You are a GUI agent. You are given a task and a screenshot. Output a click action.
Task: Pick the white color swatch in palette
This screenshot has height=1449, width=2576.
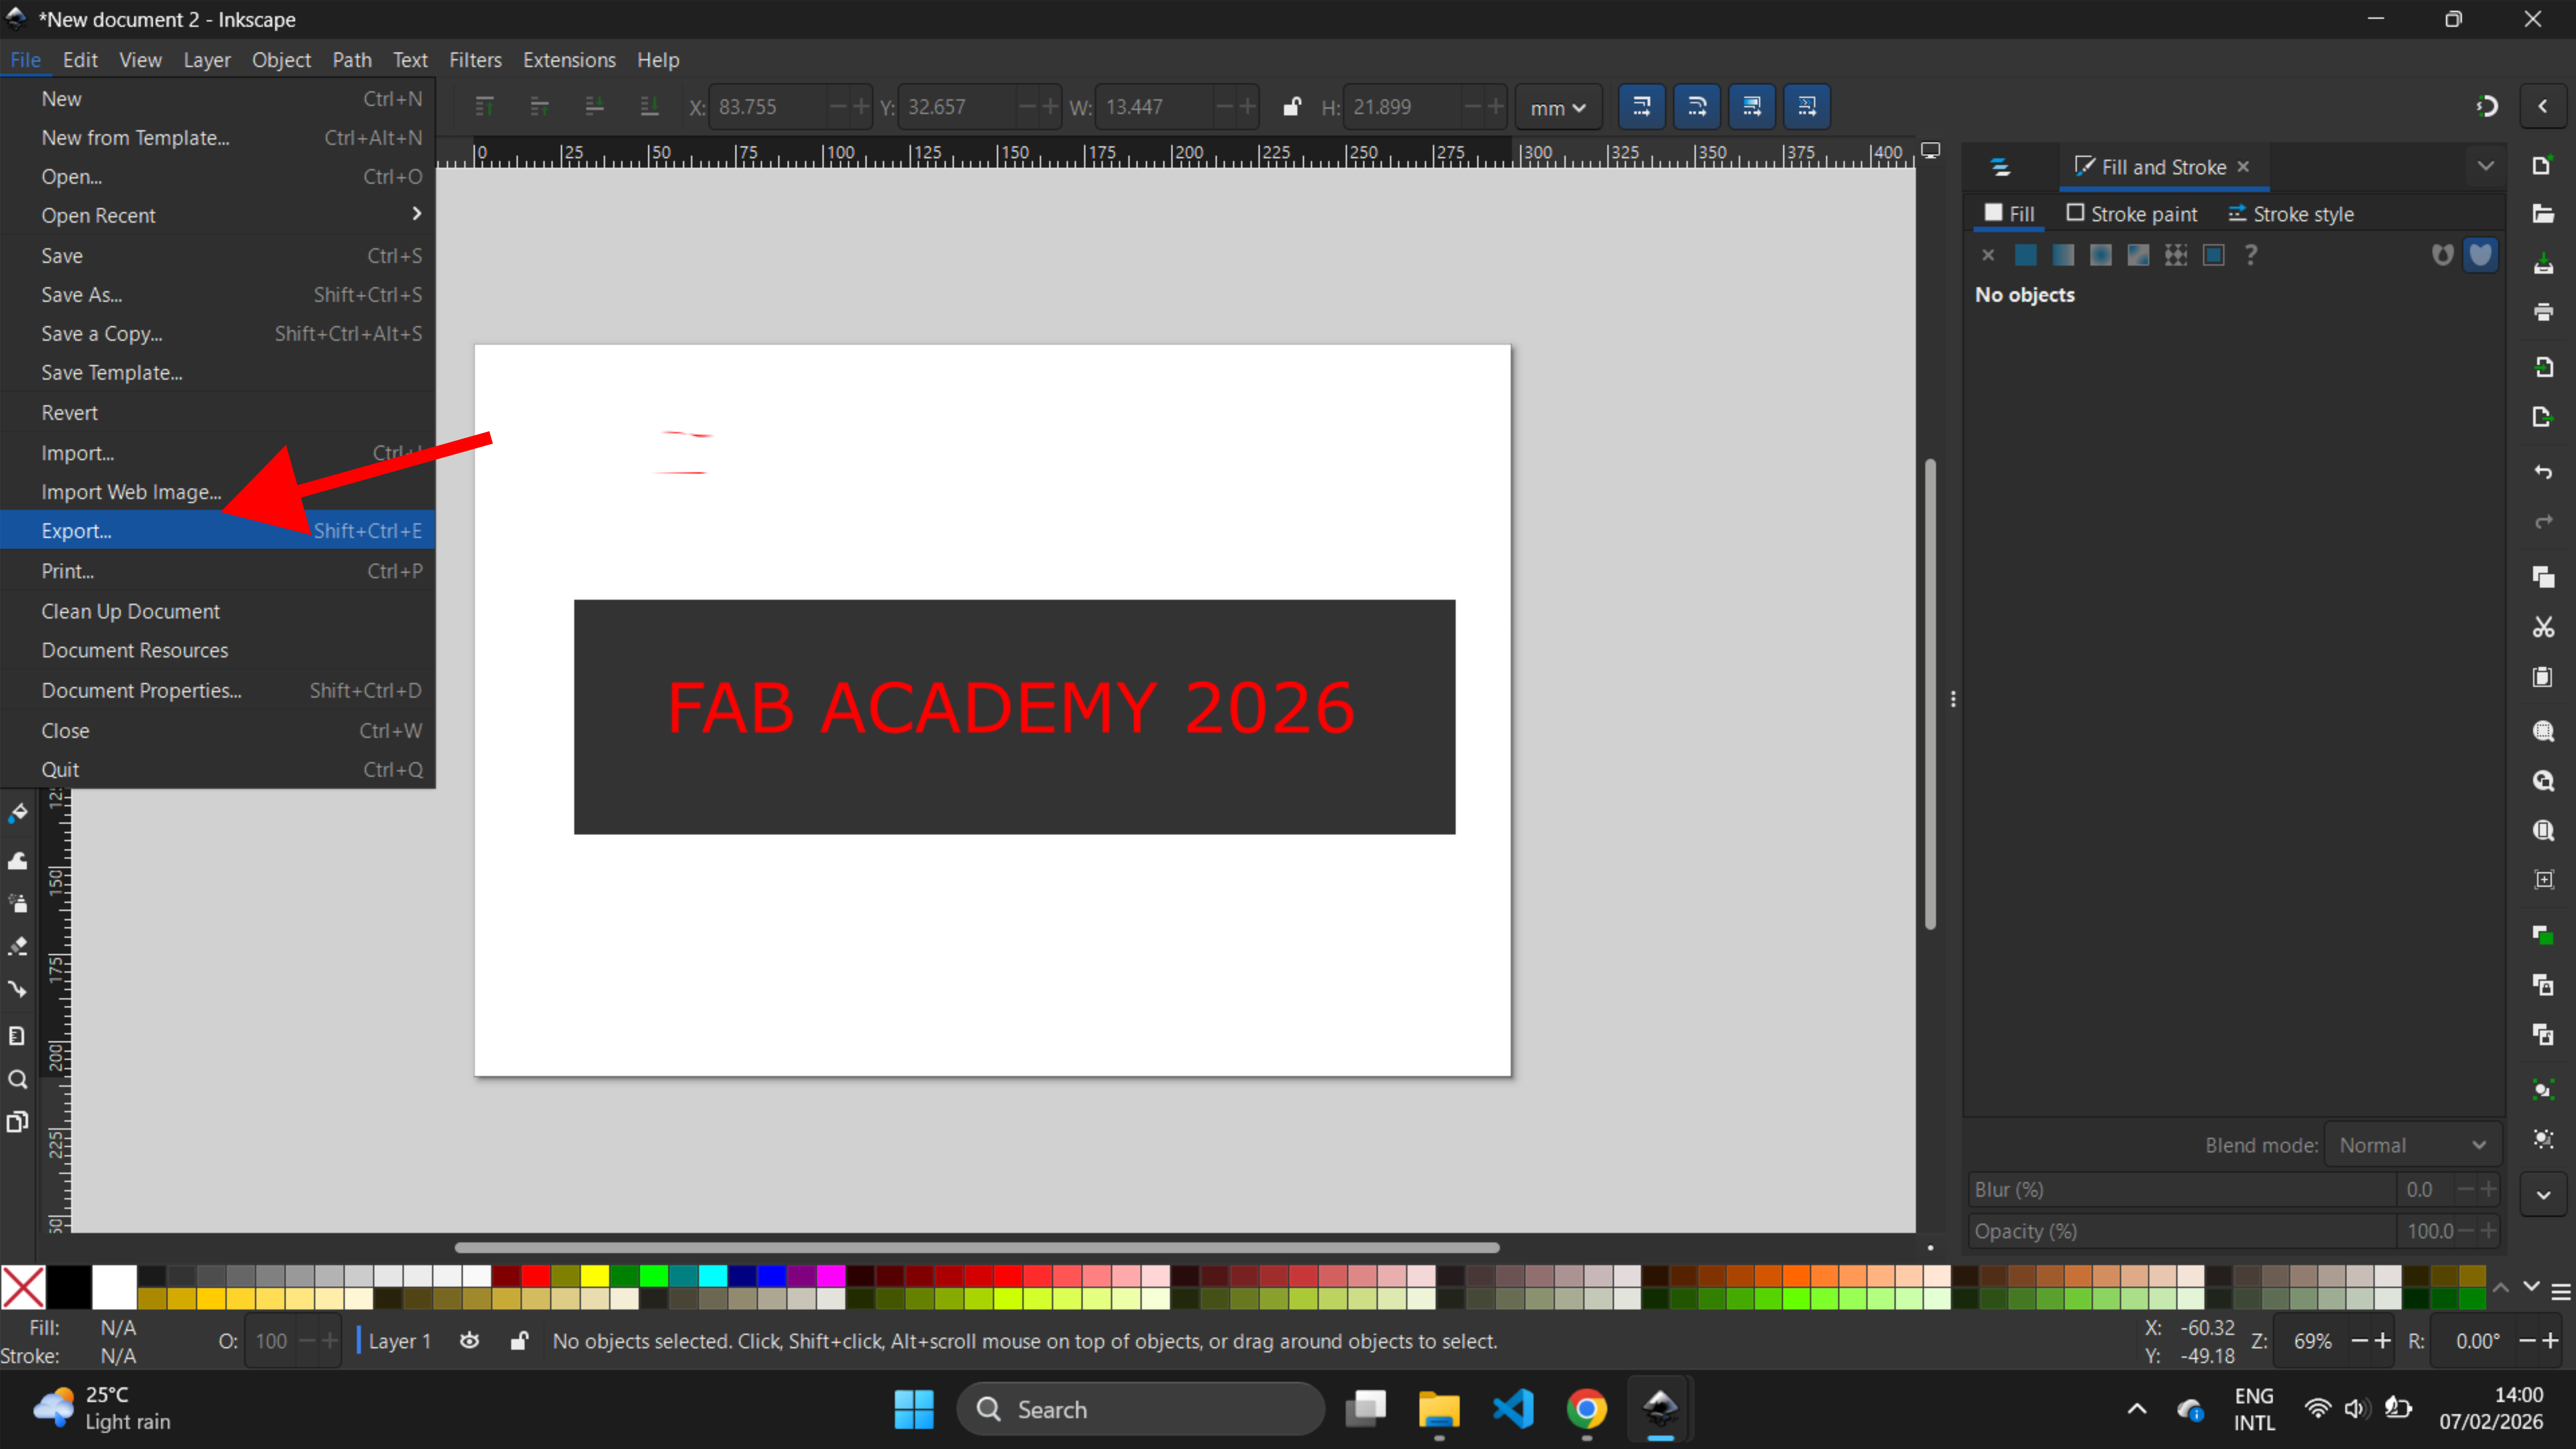pos(114,1286)
